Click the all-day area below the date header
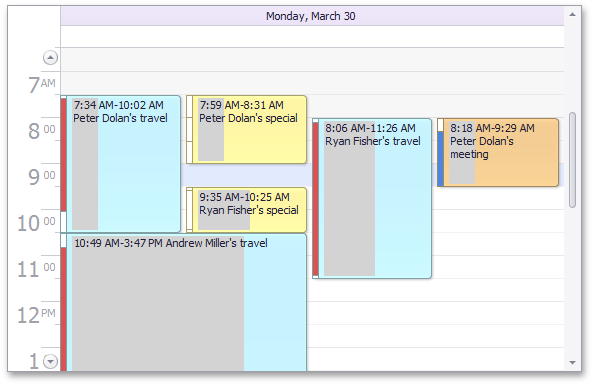 (312, 36)
